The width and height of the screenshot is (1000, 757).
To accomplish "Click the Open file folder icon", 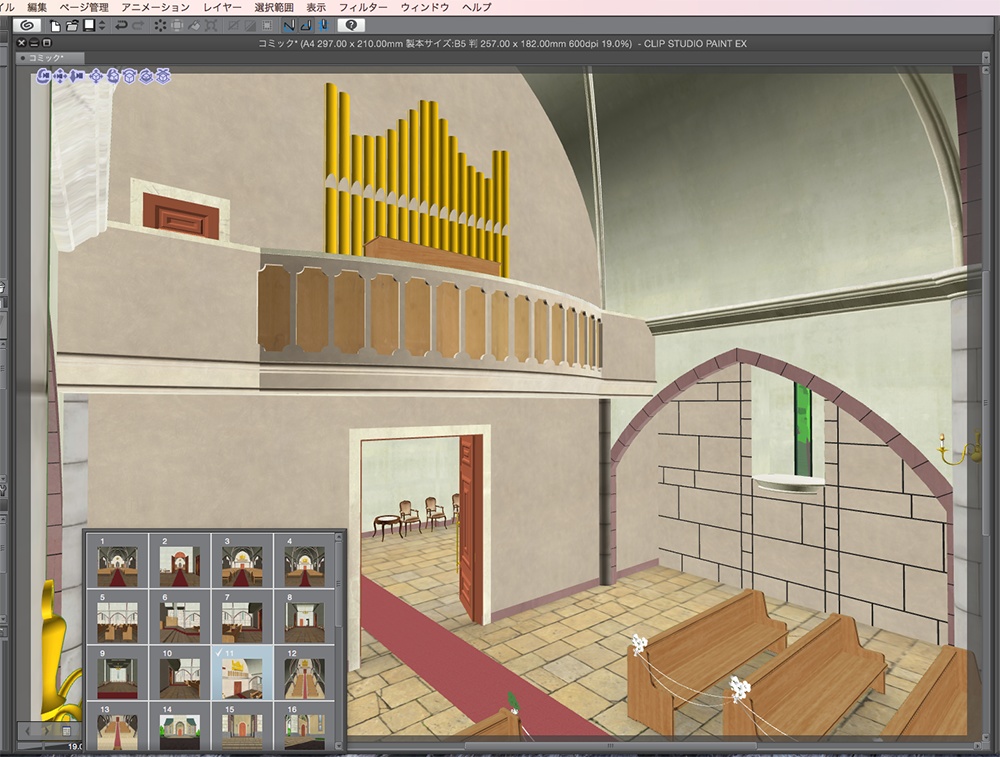I will (72, 25).
